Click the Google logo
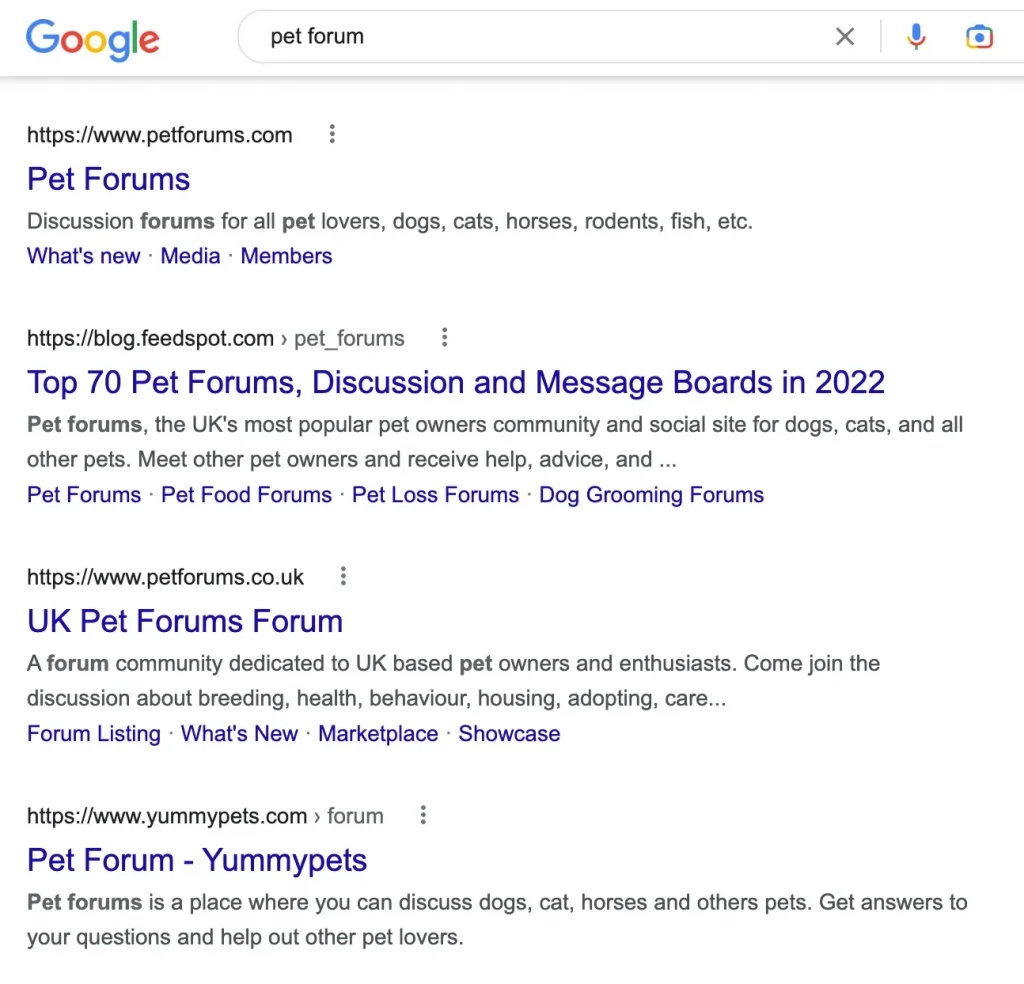 pos(93,39)
